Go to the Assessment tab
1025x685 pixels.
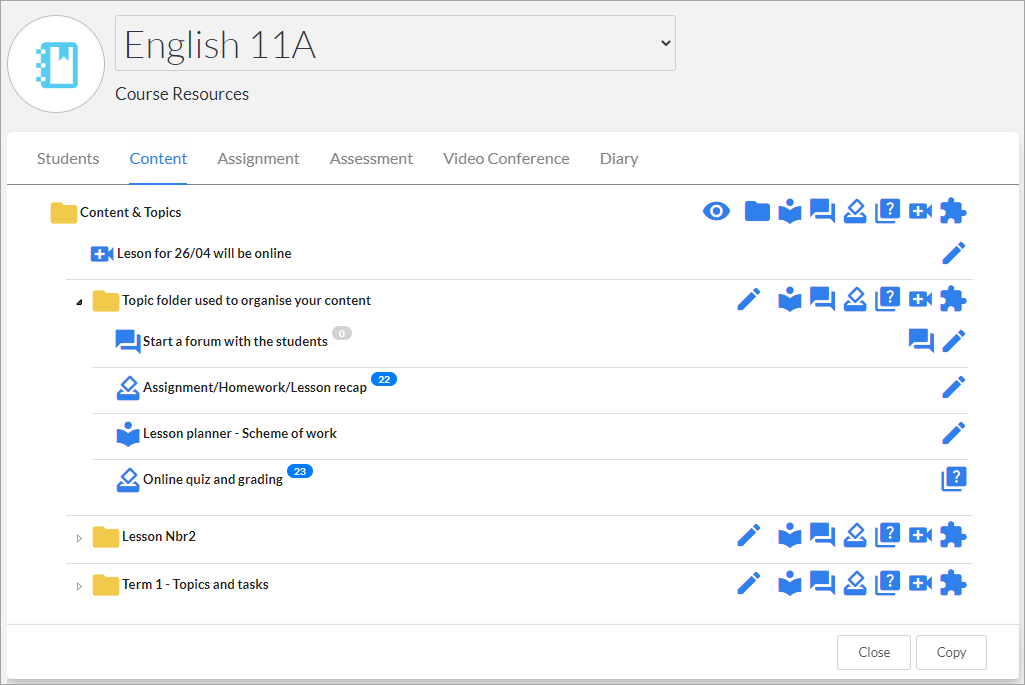(x=371, y=159)
